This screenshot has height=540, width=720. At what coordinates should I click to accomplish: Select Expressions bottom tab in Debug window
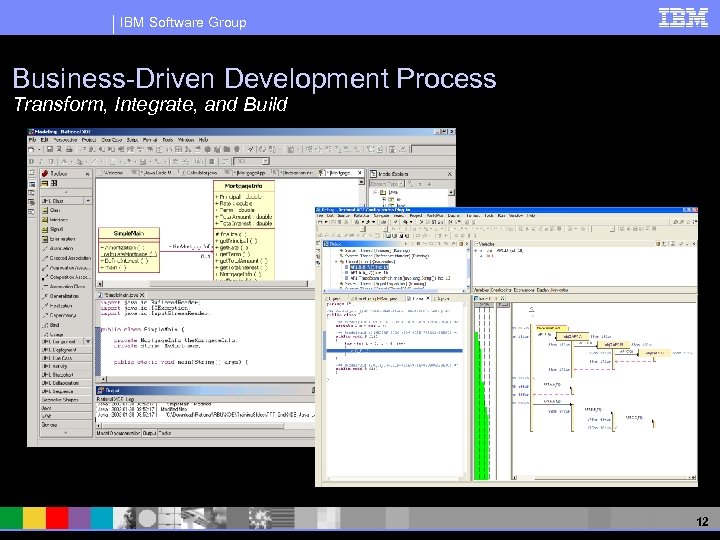point(524,290)
